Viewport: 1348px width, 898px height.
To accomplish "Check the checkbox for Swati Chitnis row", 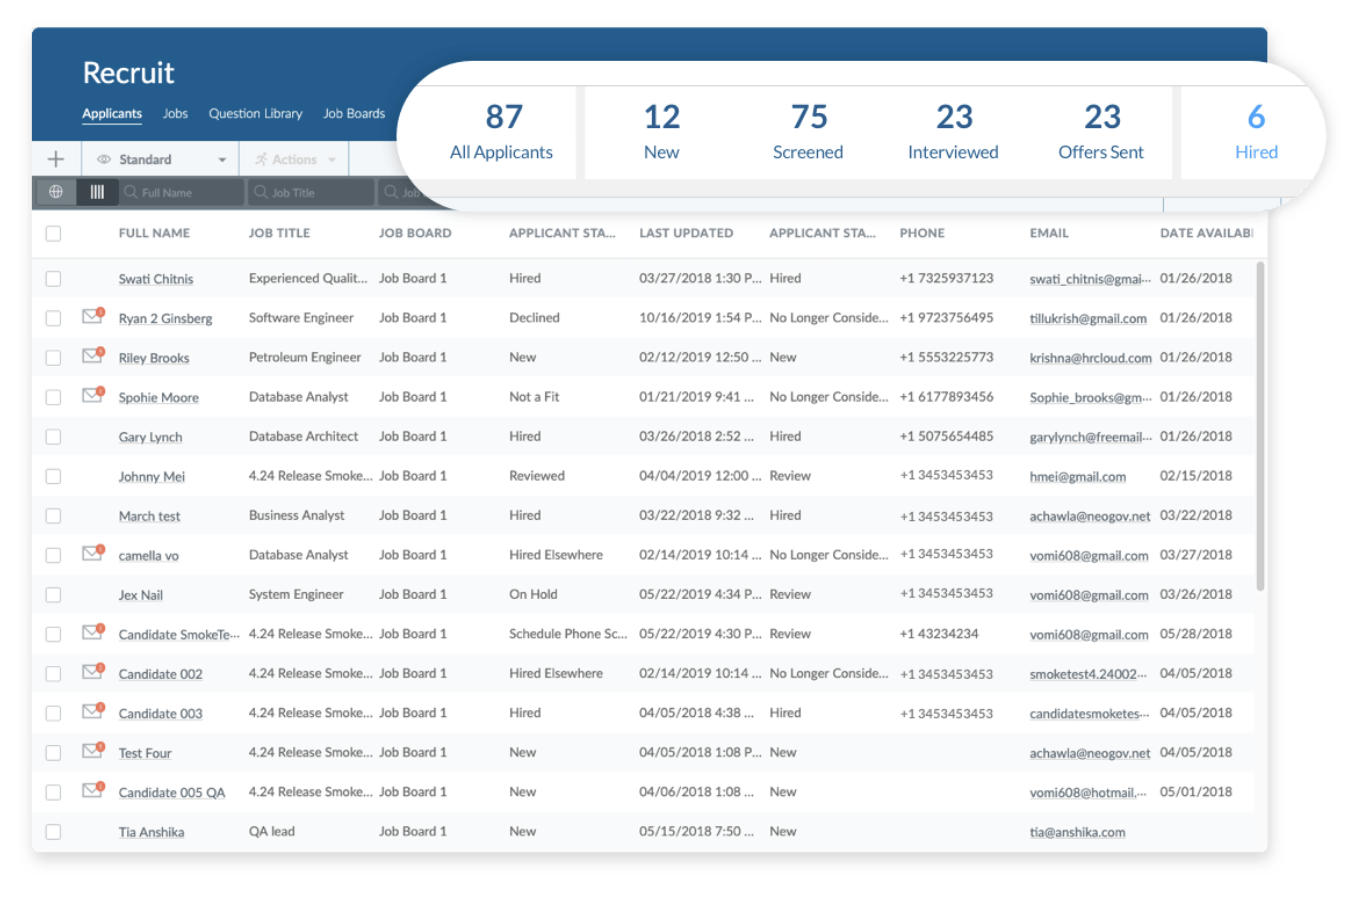I will pos(53,278).
